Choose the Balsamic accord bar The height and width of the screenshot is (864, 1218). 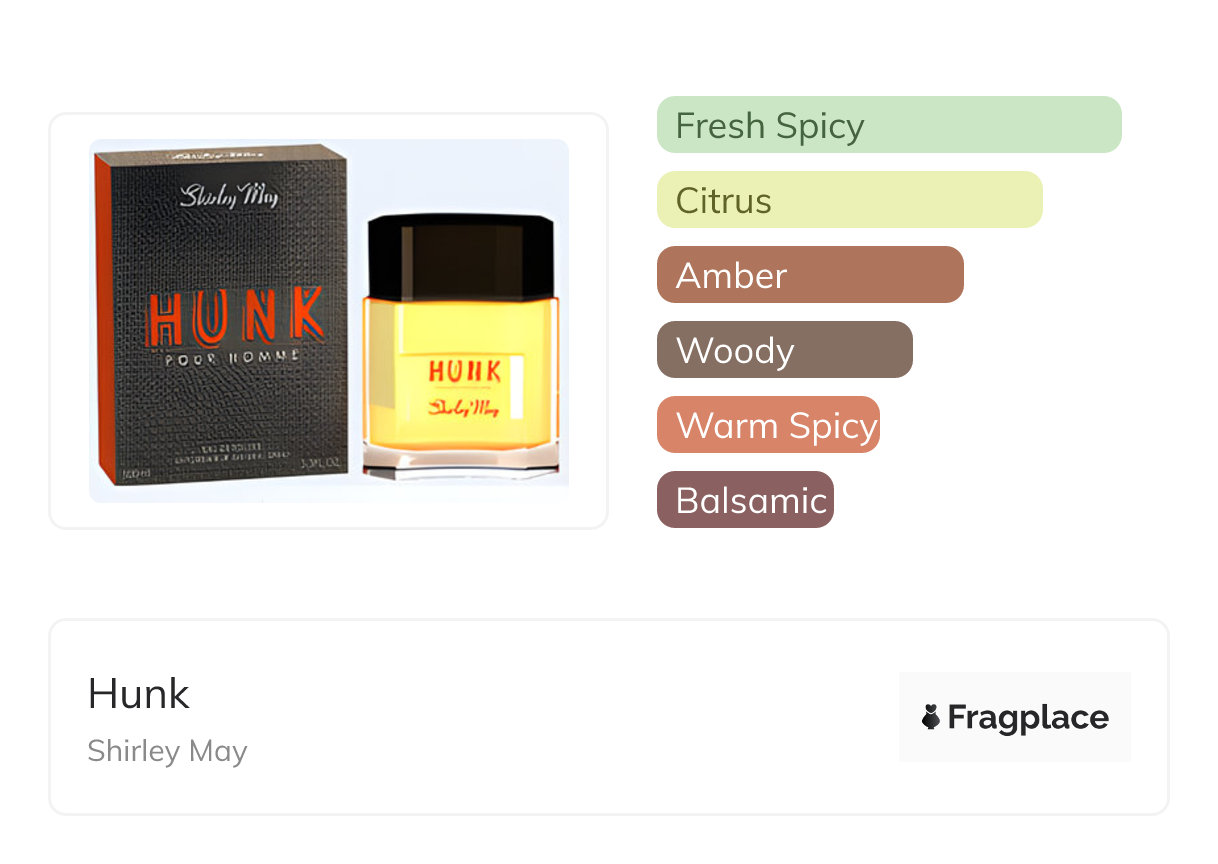pyautogui.click(x=745, y=500)
